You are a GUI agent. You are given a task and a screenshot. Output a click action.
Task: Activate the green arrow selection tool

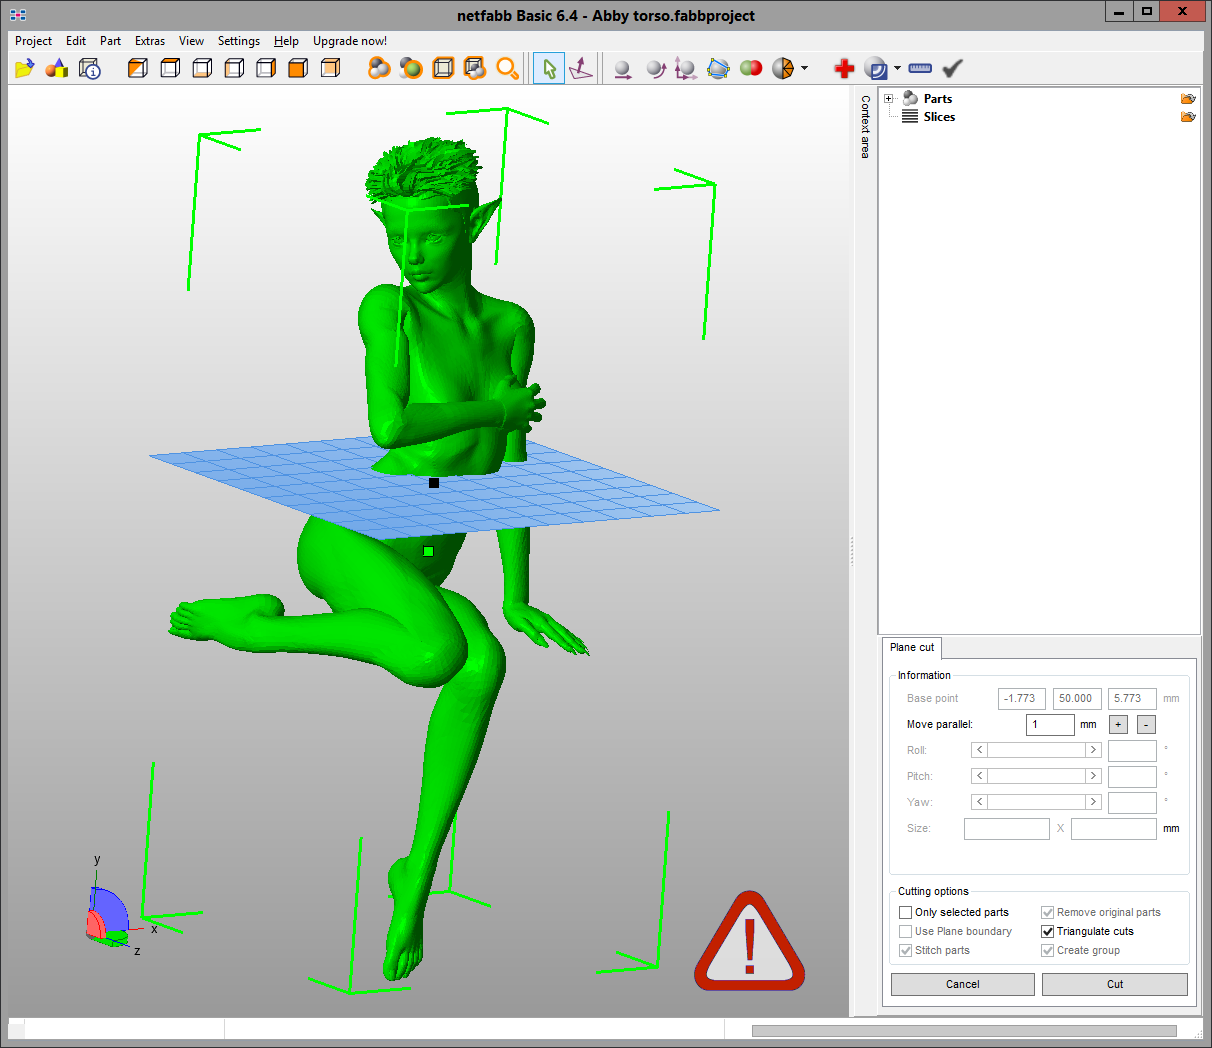549,68
